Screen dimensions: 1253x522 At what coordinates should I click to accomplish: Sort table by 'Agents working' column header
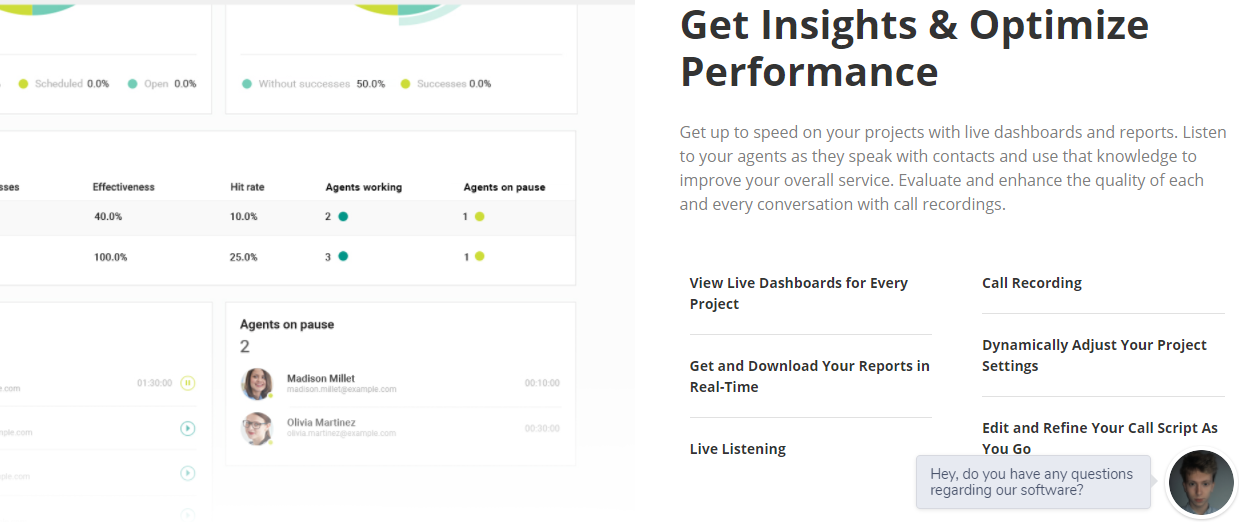point(363,187)
